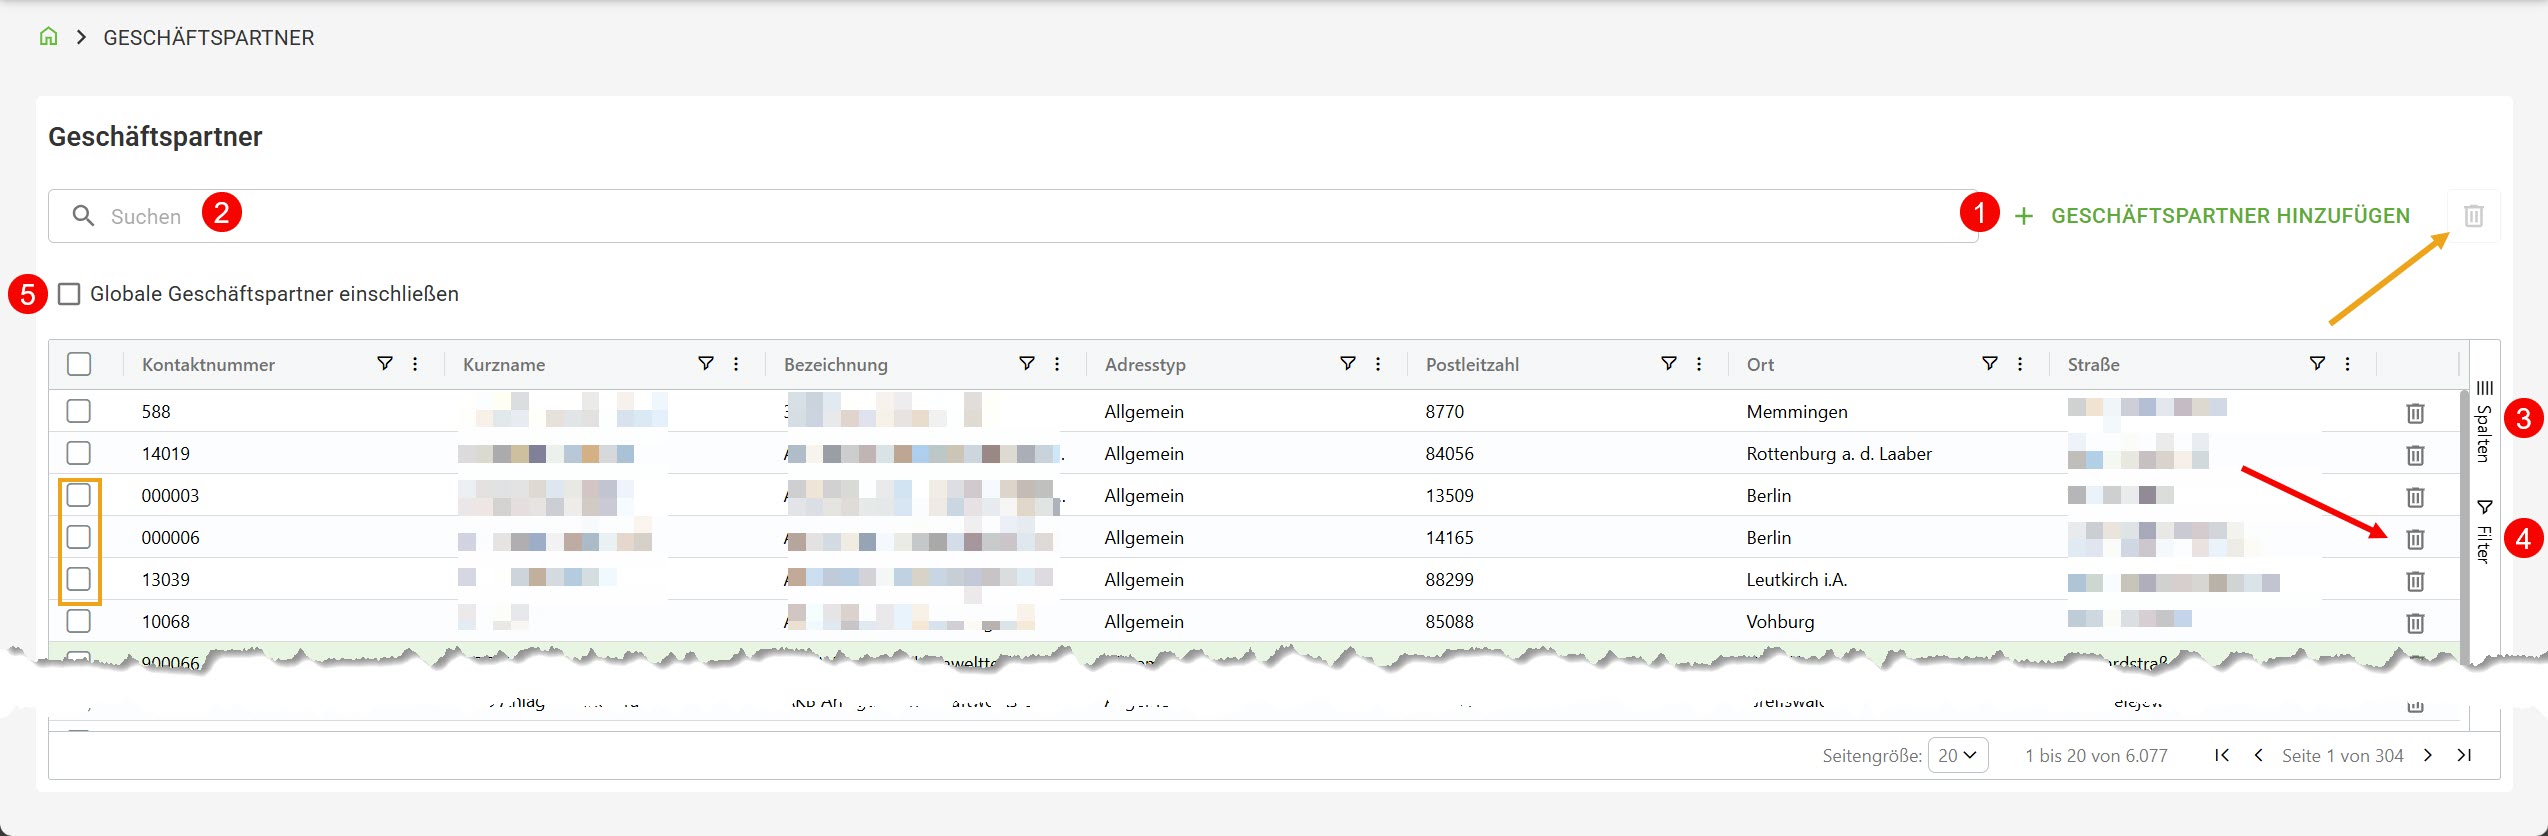Click the home icon in breadcrumb
This screenshot has width=2548, height=836.
[48, 37]
